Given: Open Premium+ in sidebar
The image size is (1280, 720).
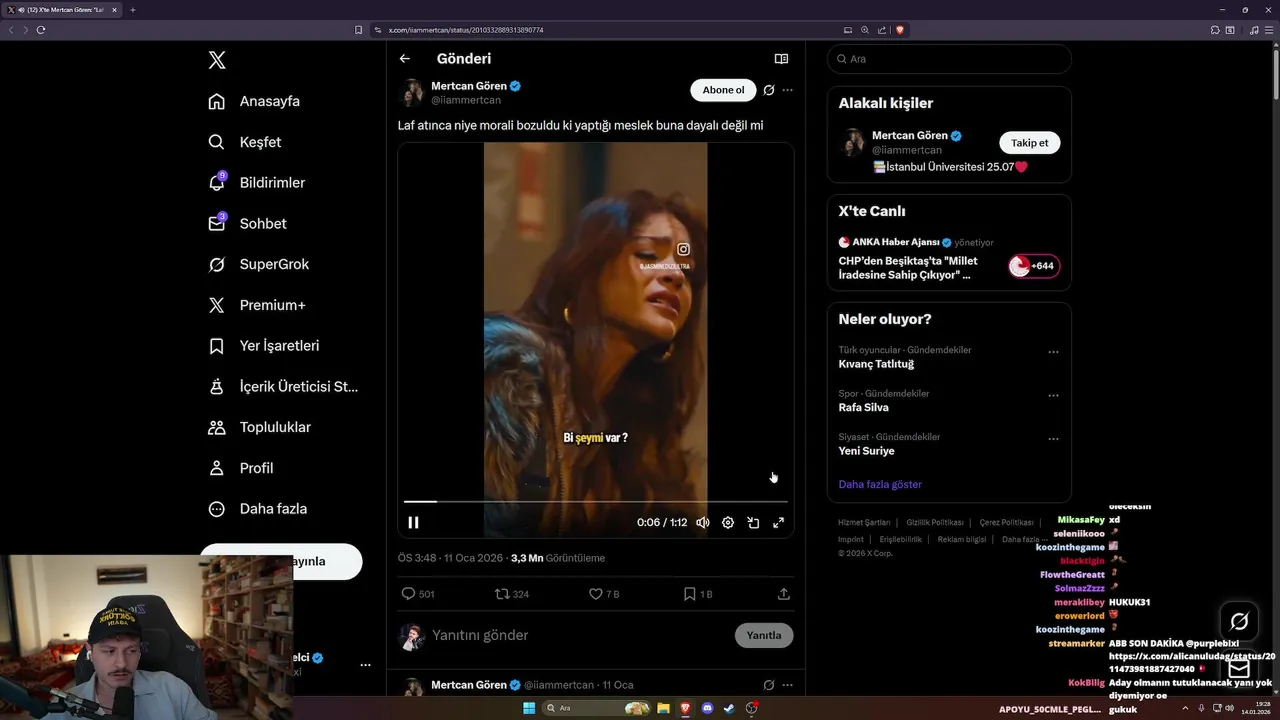Looking at the screenshot, I should [x=256, y=305].
